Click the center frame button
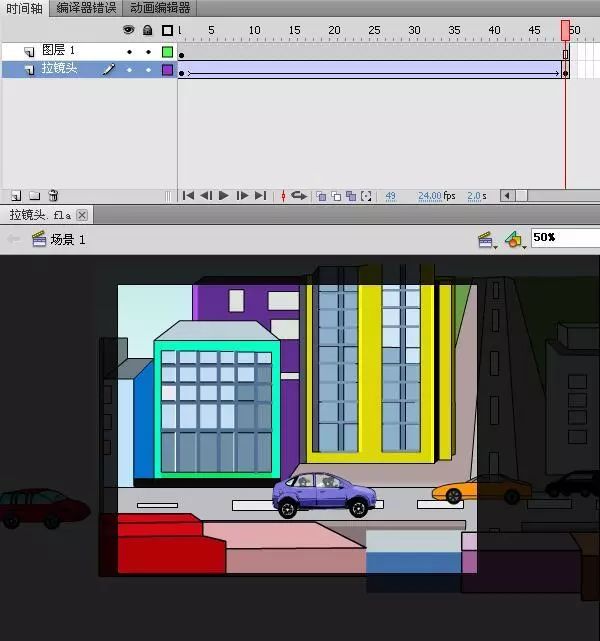 (x=283, y=196)
